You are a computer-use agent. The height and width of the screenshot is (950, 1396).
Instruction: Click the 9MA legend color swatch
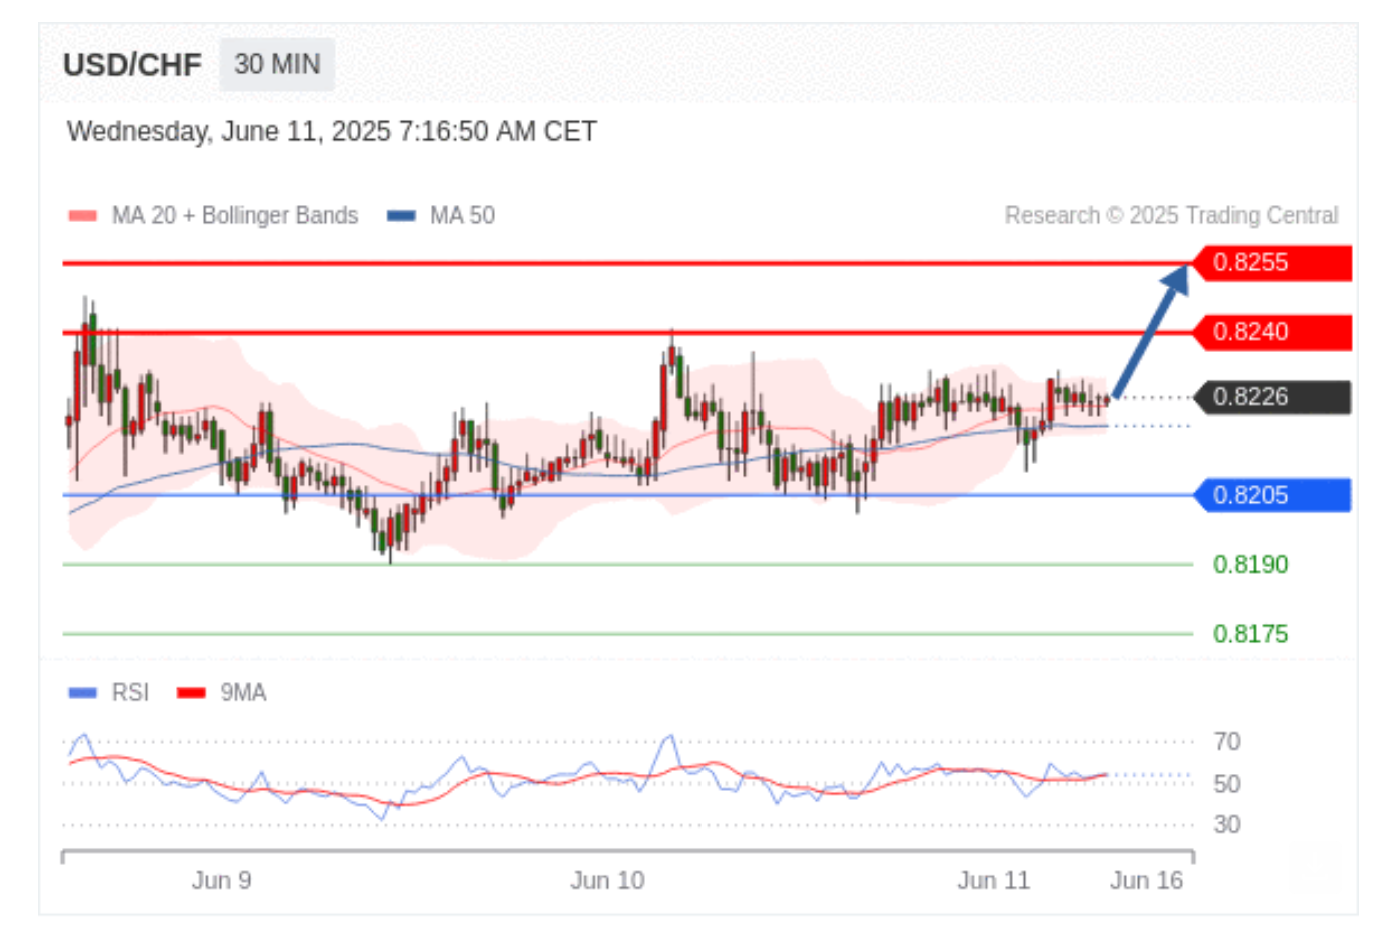click(x=191, y=693)
